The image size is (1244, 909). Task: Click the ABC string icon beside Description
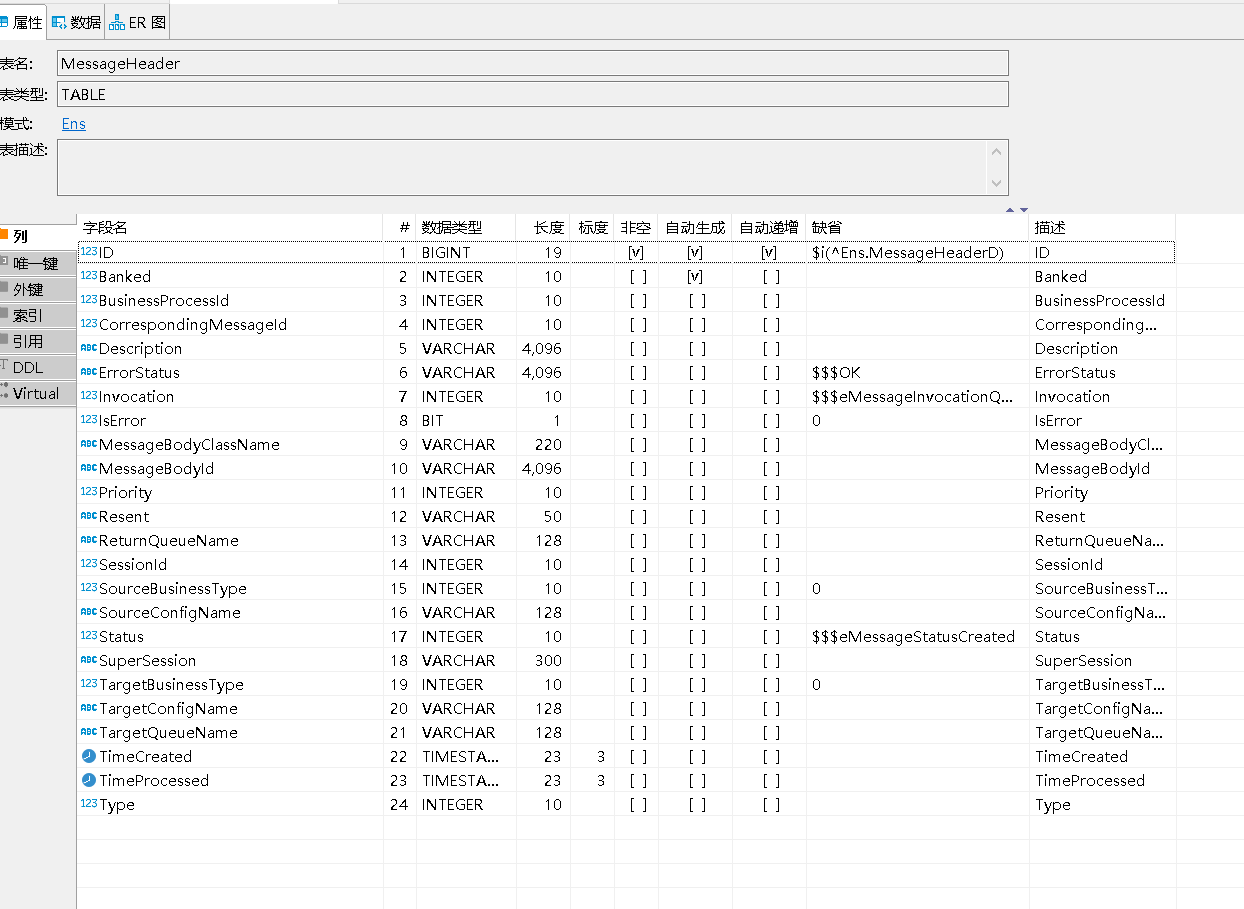click(88, 348)
